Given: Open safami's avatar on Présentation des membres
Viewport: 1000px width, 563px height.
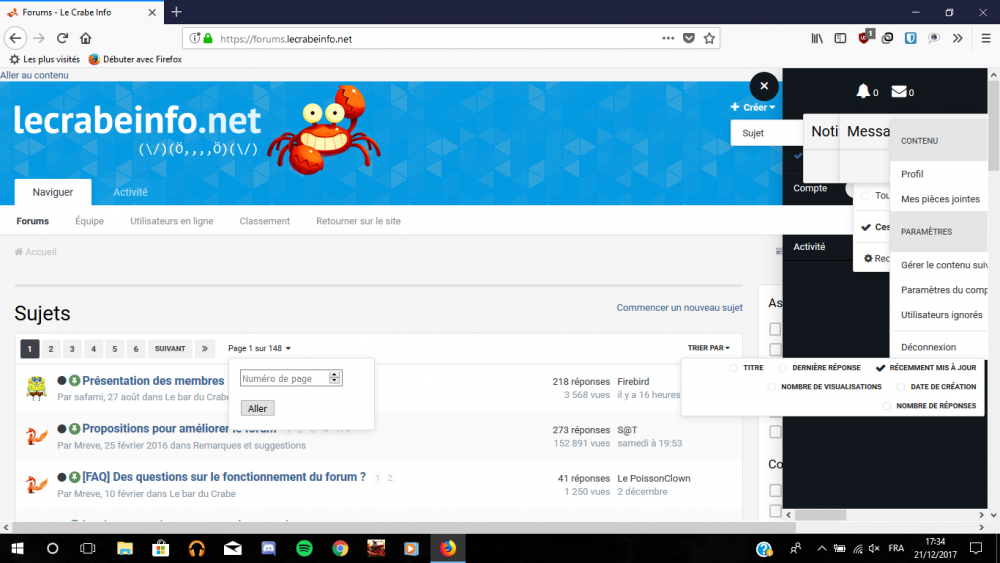Looking at the screenshot, I should coord(36,388).
